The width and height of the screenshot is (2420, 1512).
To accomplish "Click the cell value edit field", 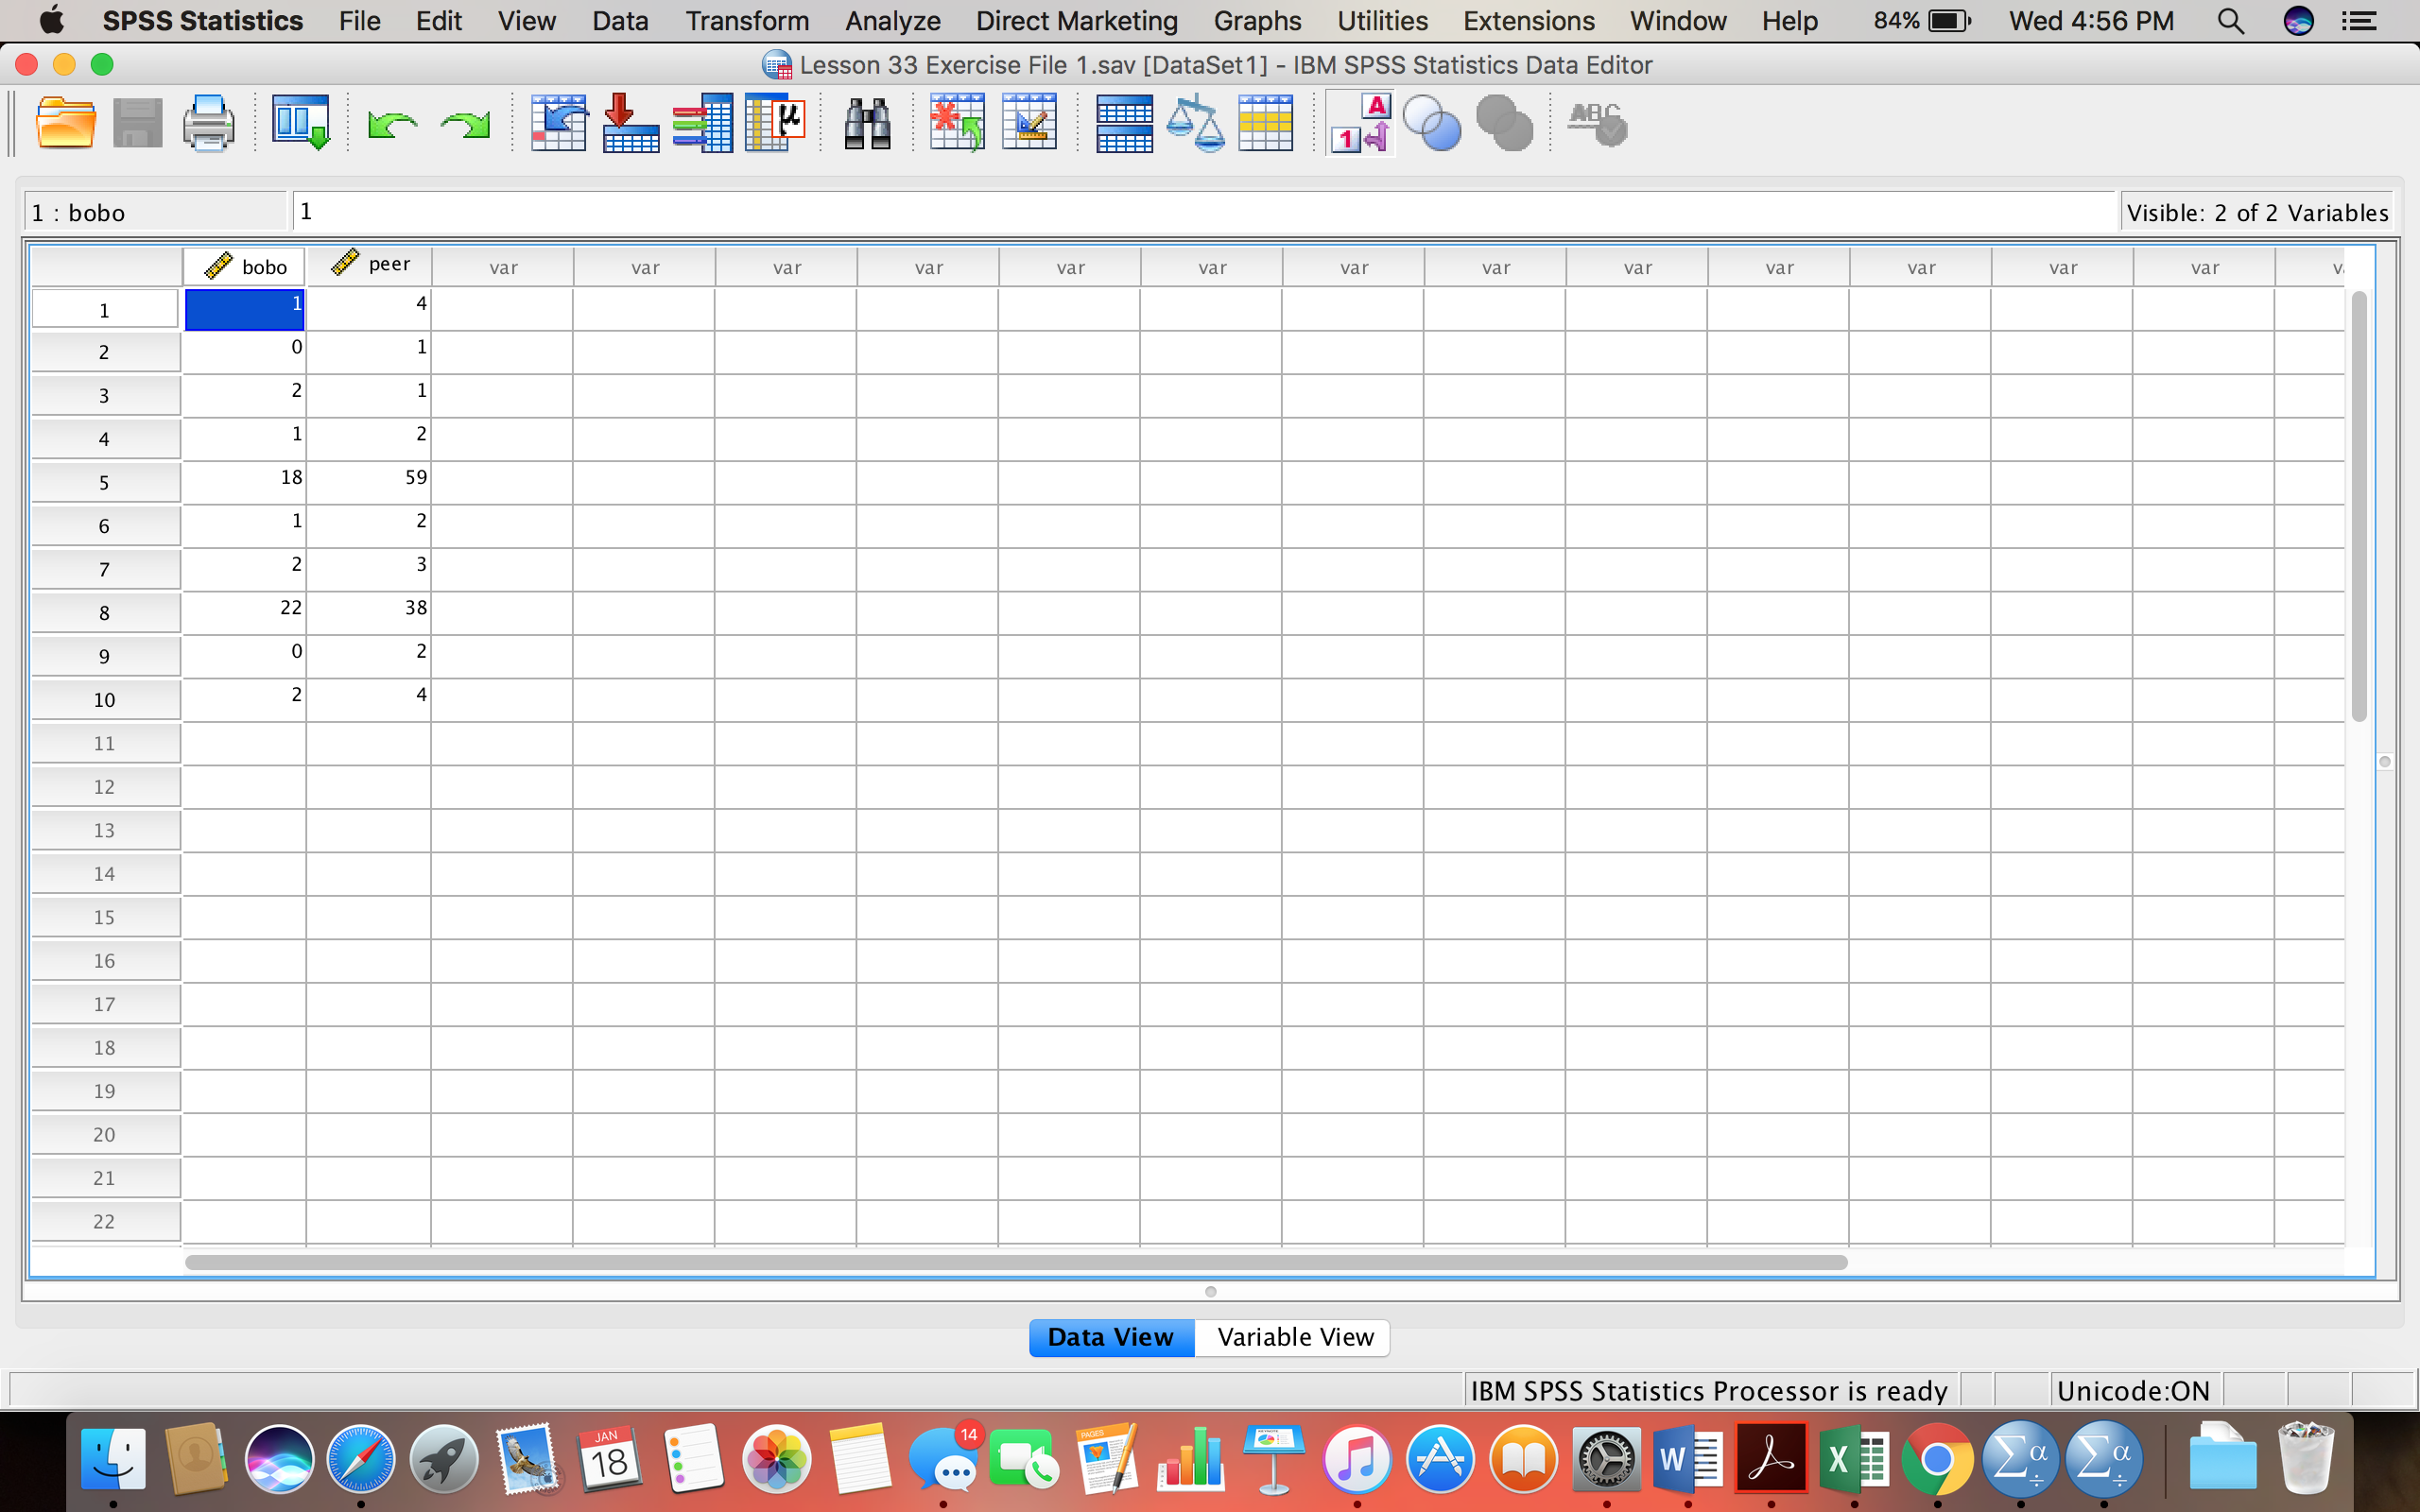I will click(x=1204, y=211).
